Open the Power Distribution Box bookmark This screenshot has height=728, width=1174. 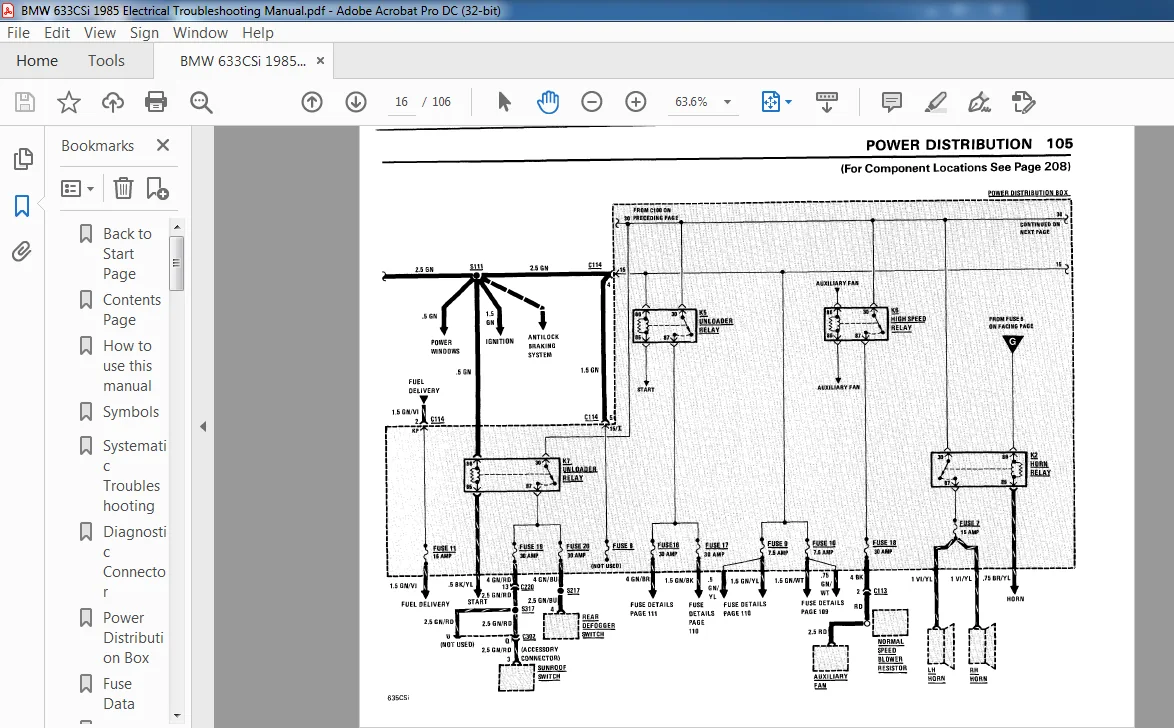pos(133,637)
